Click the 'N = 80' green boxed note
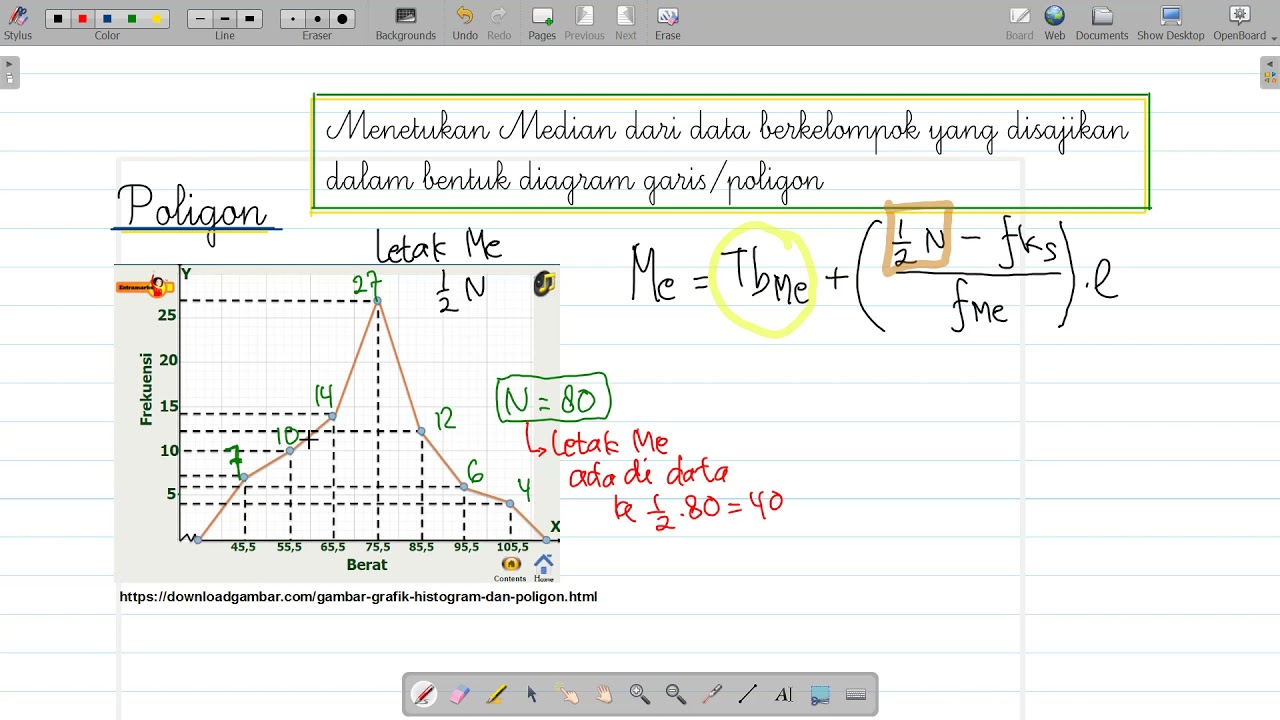Screen dimensions: 1280x720 pyautogui.click(x=553, y=400)
